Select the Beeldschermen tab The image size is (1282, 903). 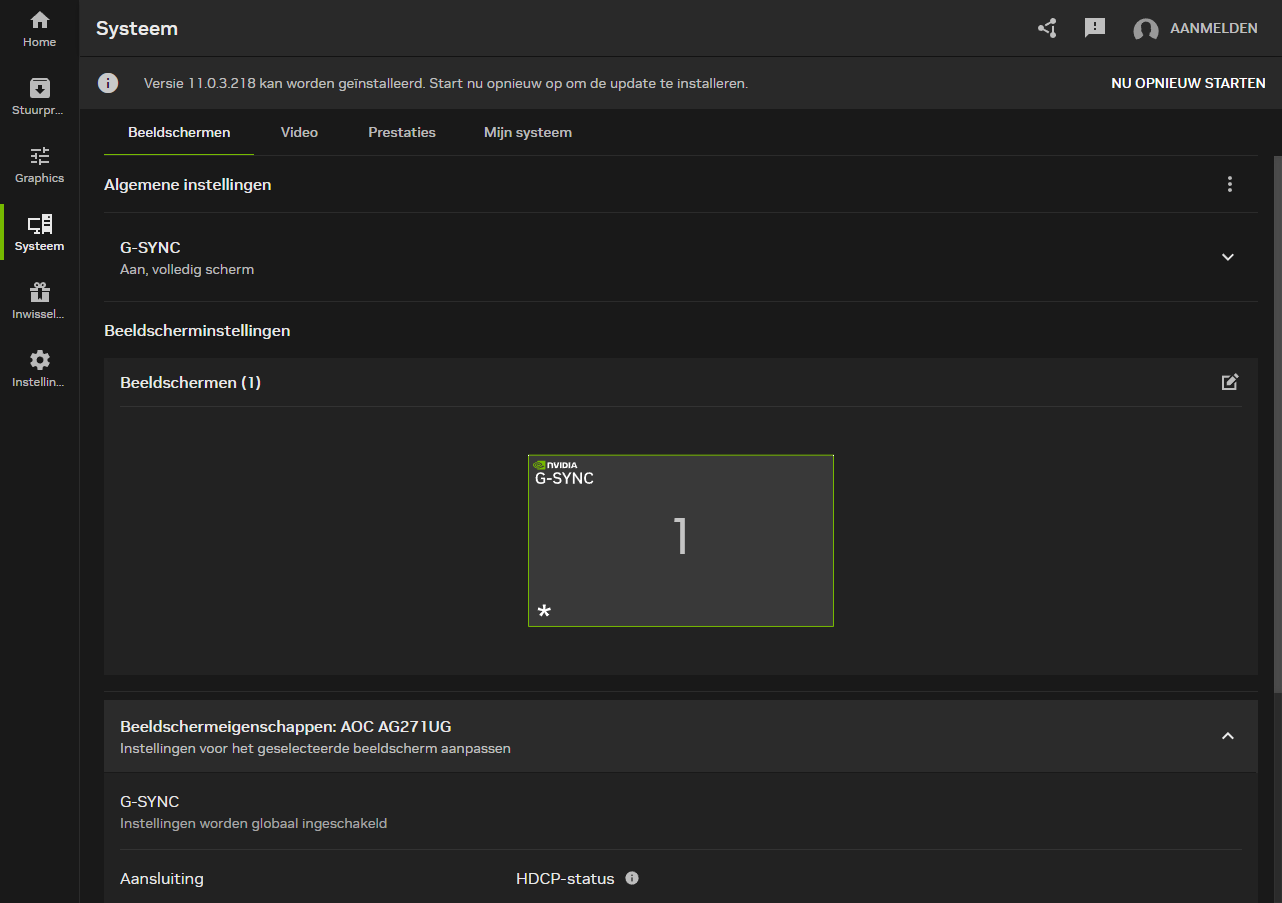pyautogui.click(x=179, y=132)
